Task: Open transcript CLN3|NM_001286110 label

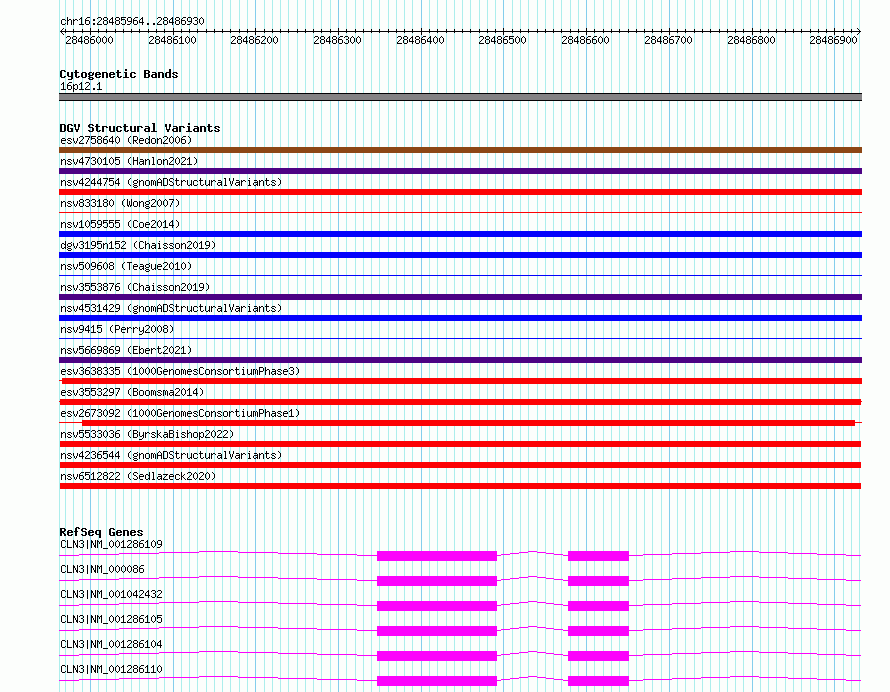Action: (111, 669)
